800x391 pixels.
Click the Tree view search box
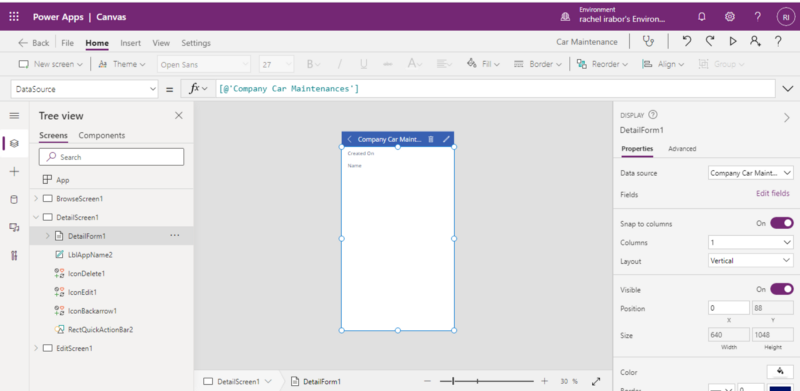click(x=111, y=157)
